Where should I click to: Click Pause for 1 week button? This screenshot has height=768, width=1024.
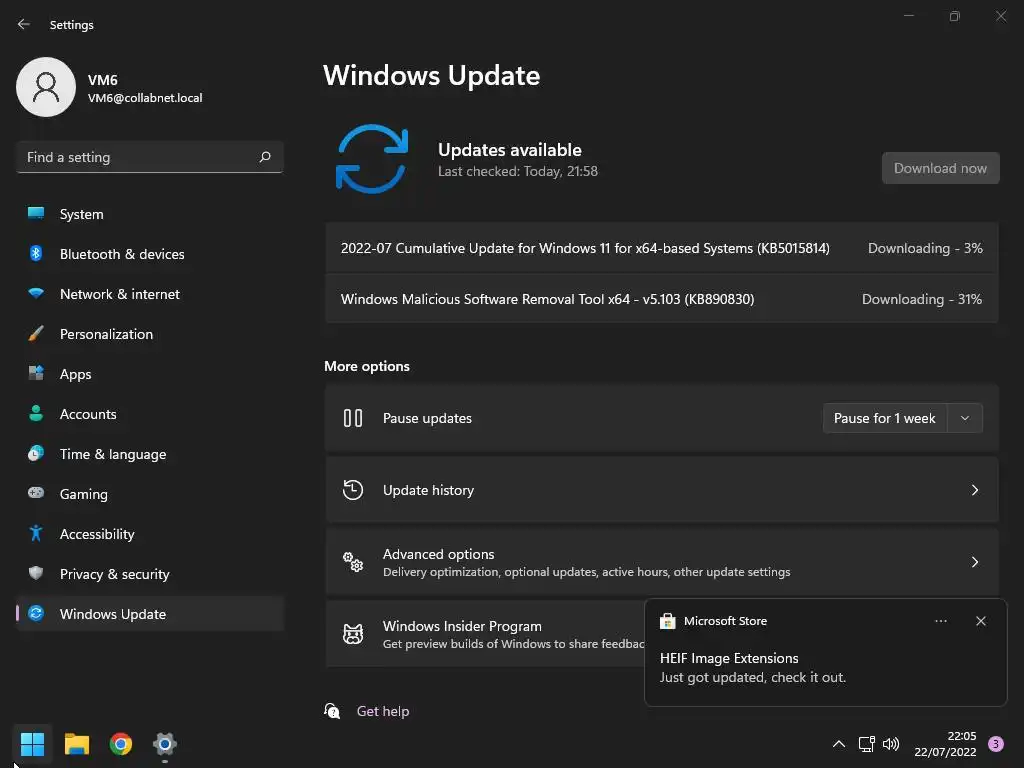884,418
